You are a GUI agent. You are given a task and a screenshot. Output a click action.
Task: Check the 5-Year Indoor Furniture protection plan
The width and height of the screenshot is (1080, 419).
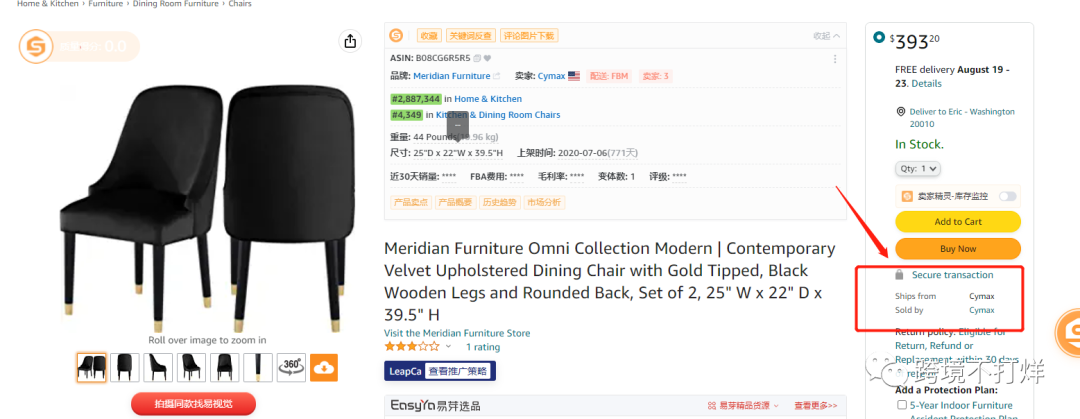tap(902, 405)
